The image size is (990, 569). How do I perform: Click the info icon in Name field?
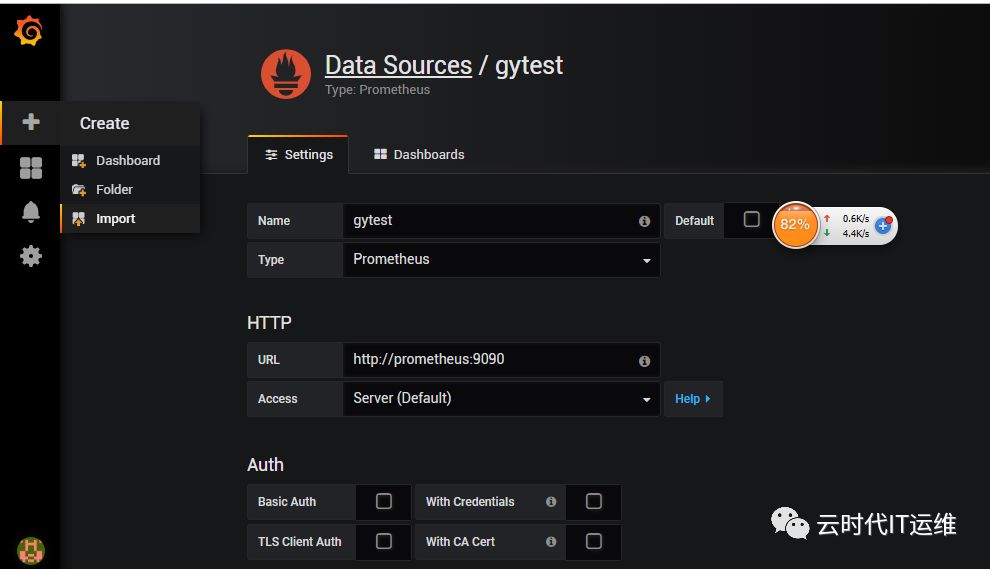(644, 221)
